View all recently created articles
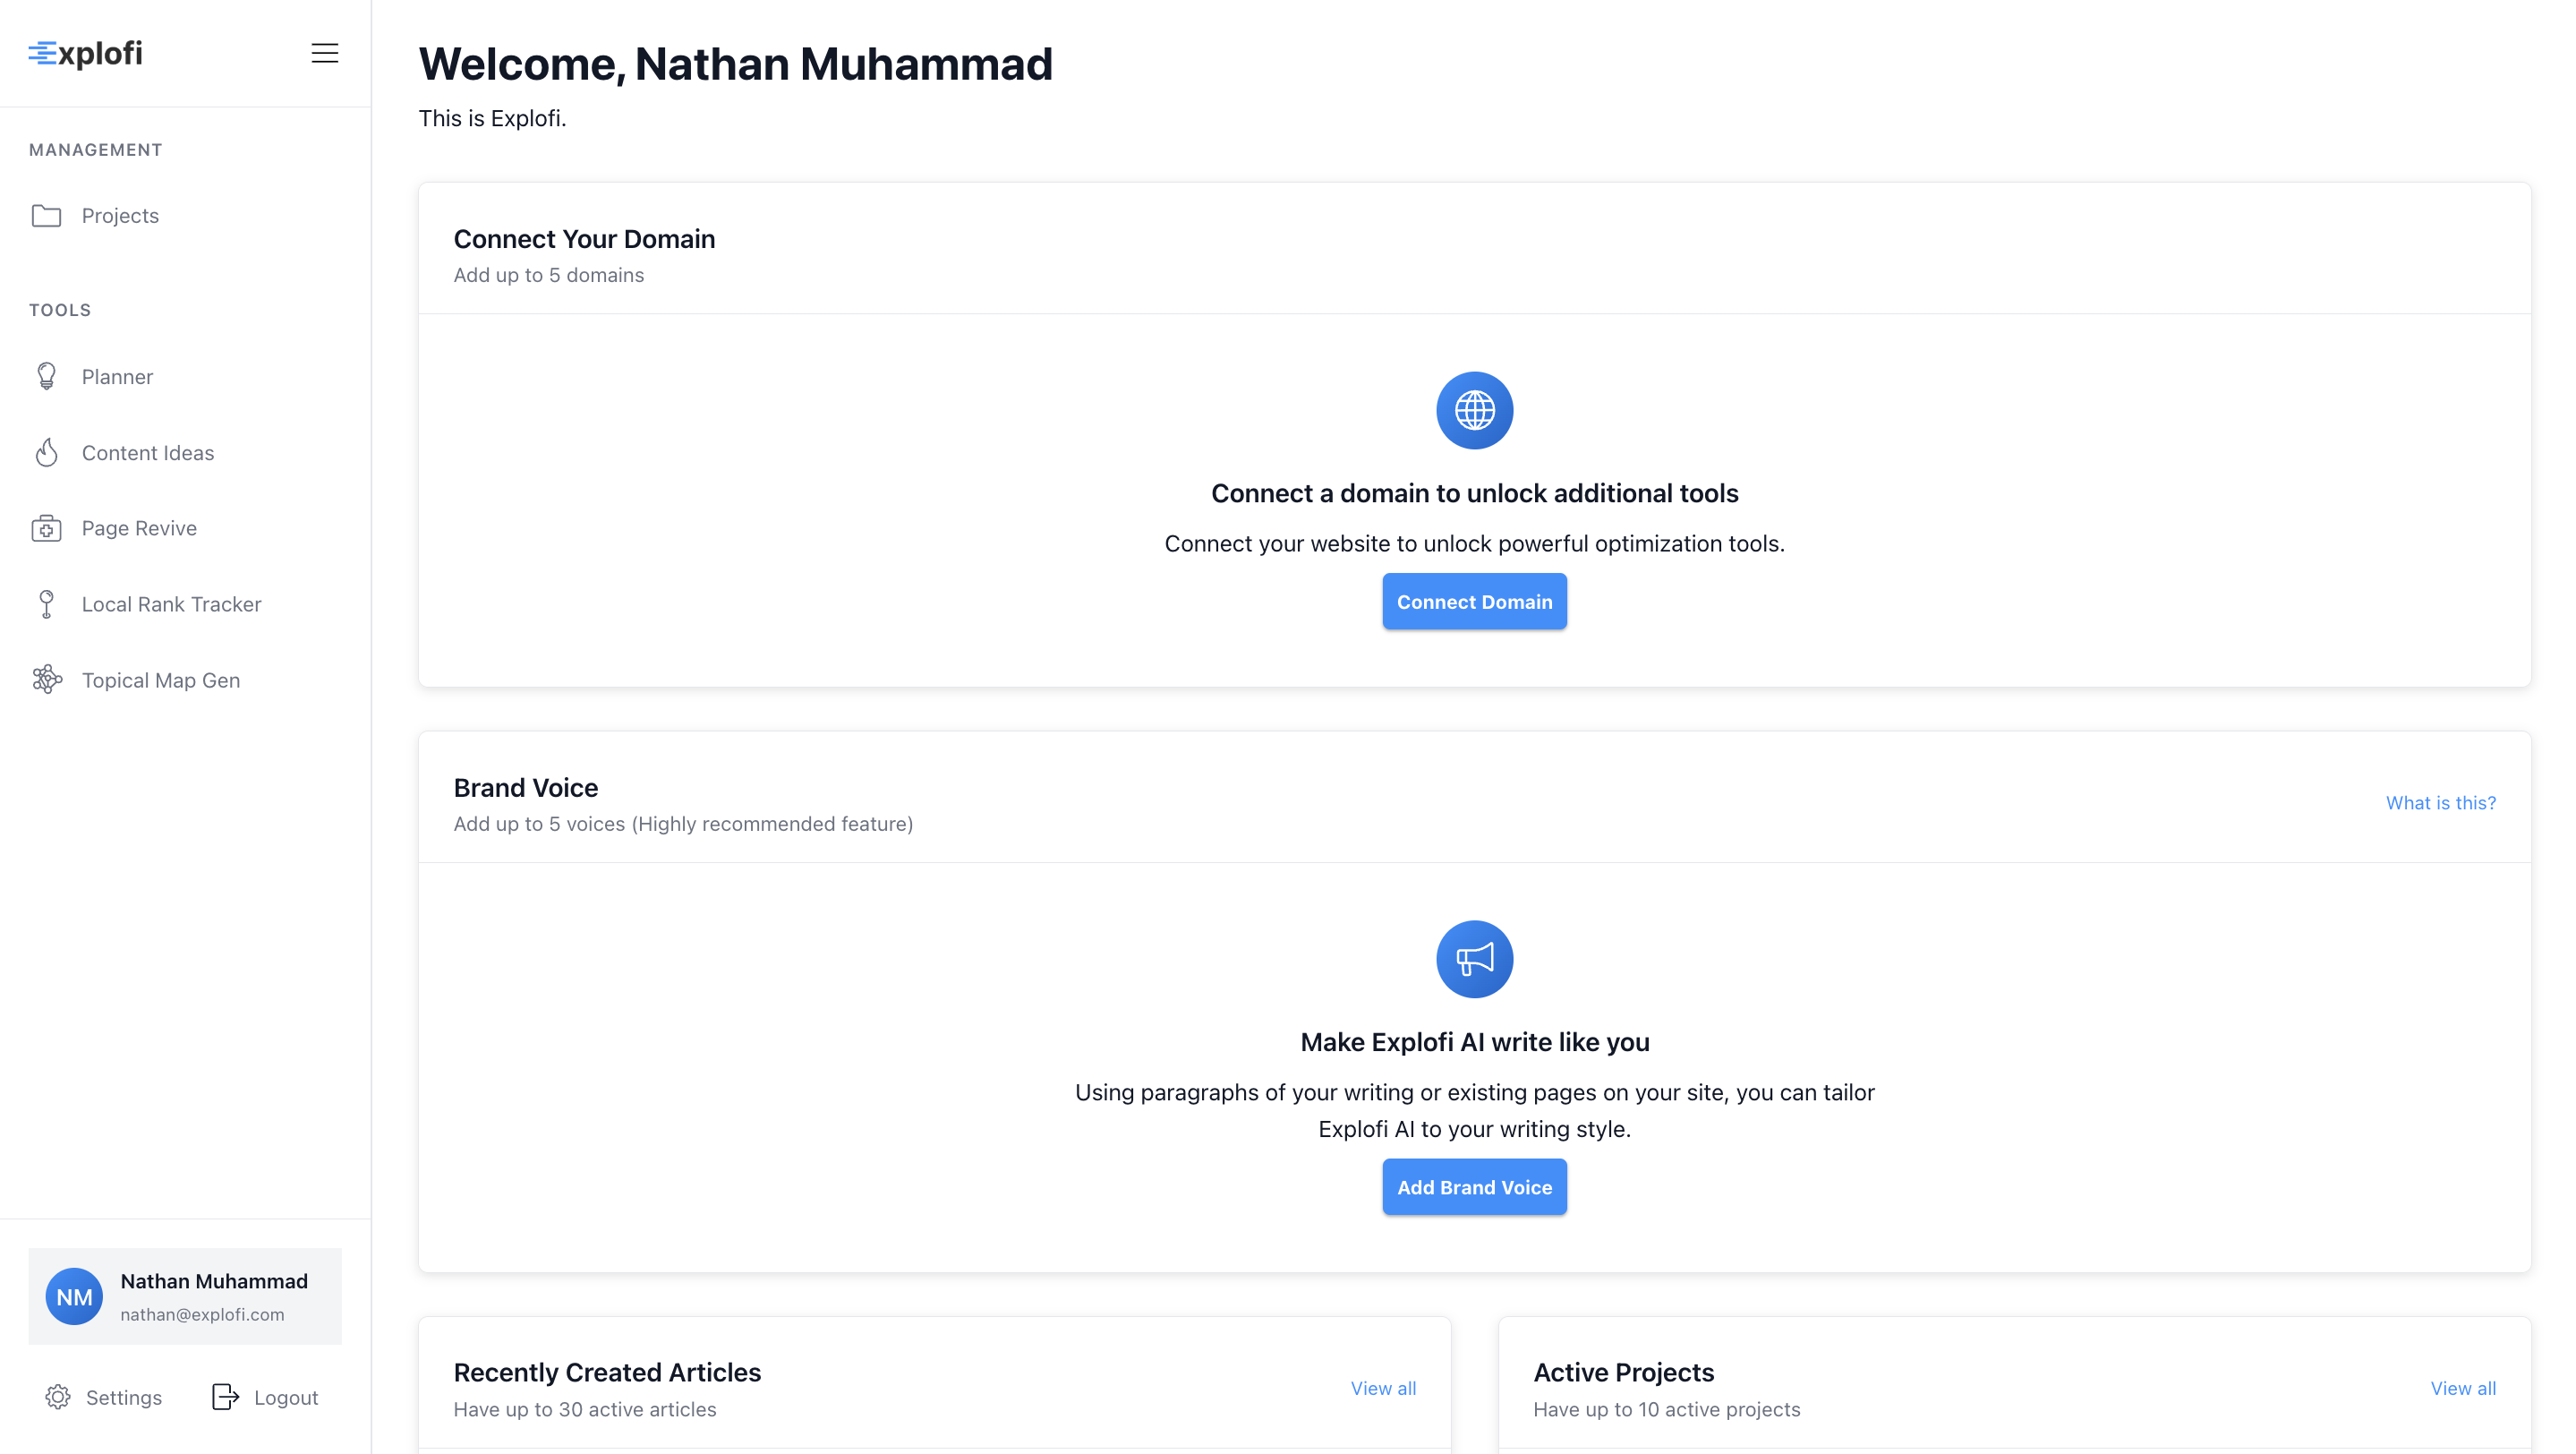The image size is (2576, 1454). [1383, 1388]
